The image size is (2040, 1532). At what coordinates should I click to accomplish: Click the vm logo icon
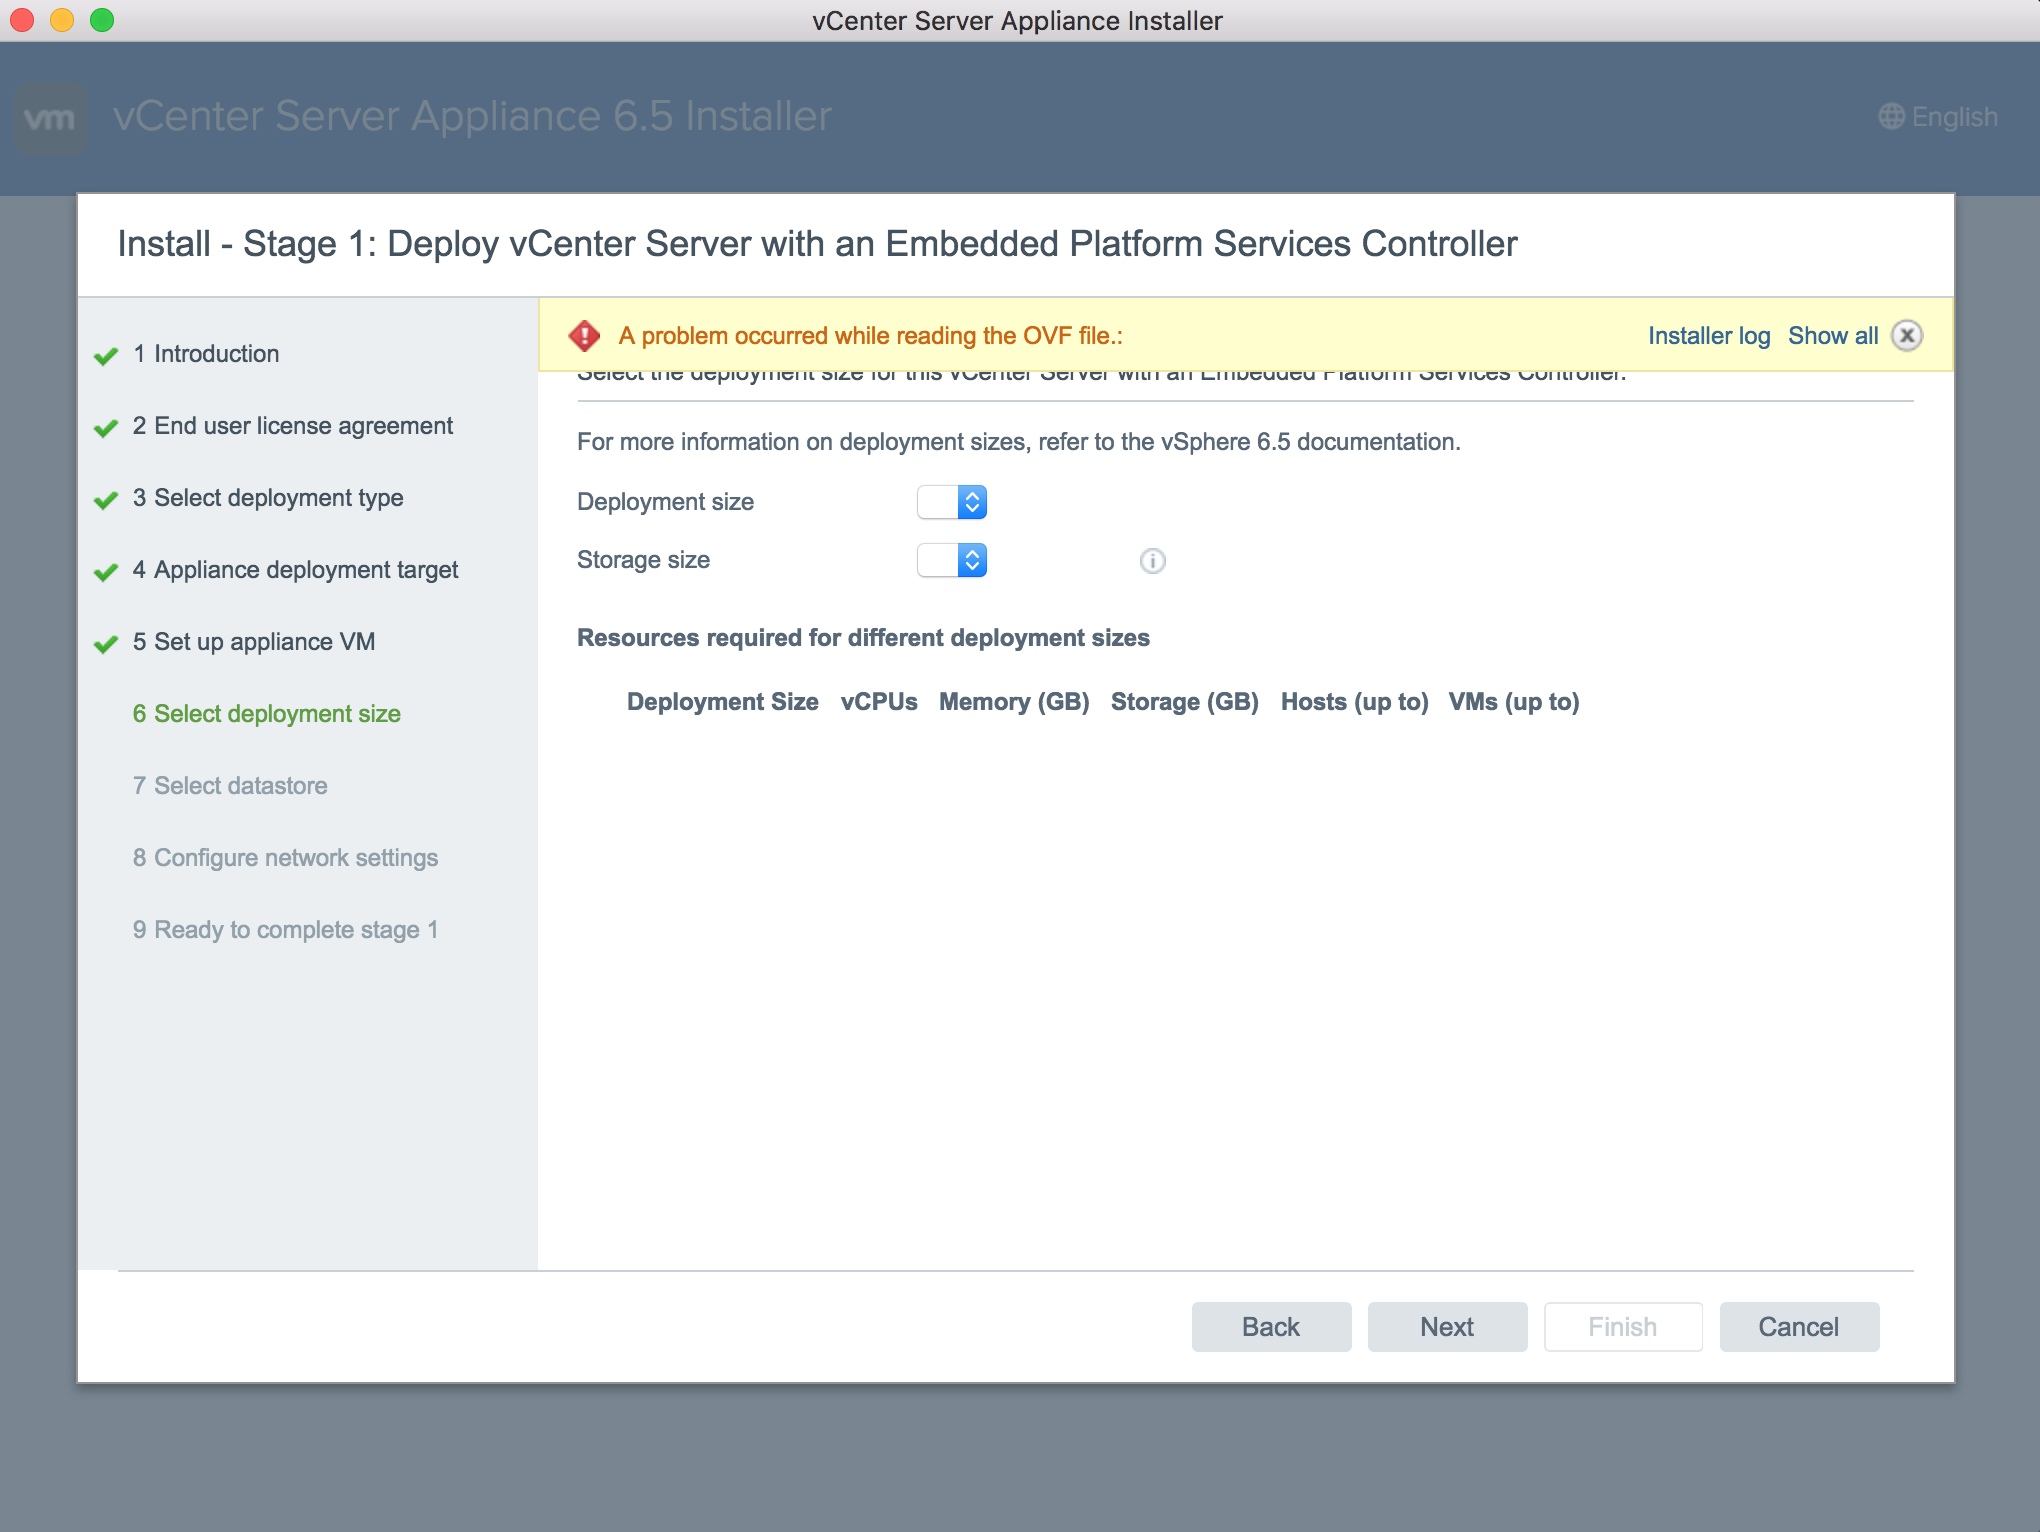coord(50,119)
